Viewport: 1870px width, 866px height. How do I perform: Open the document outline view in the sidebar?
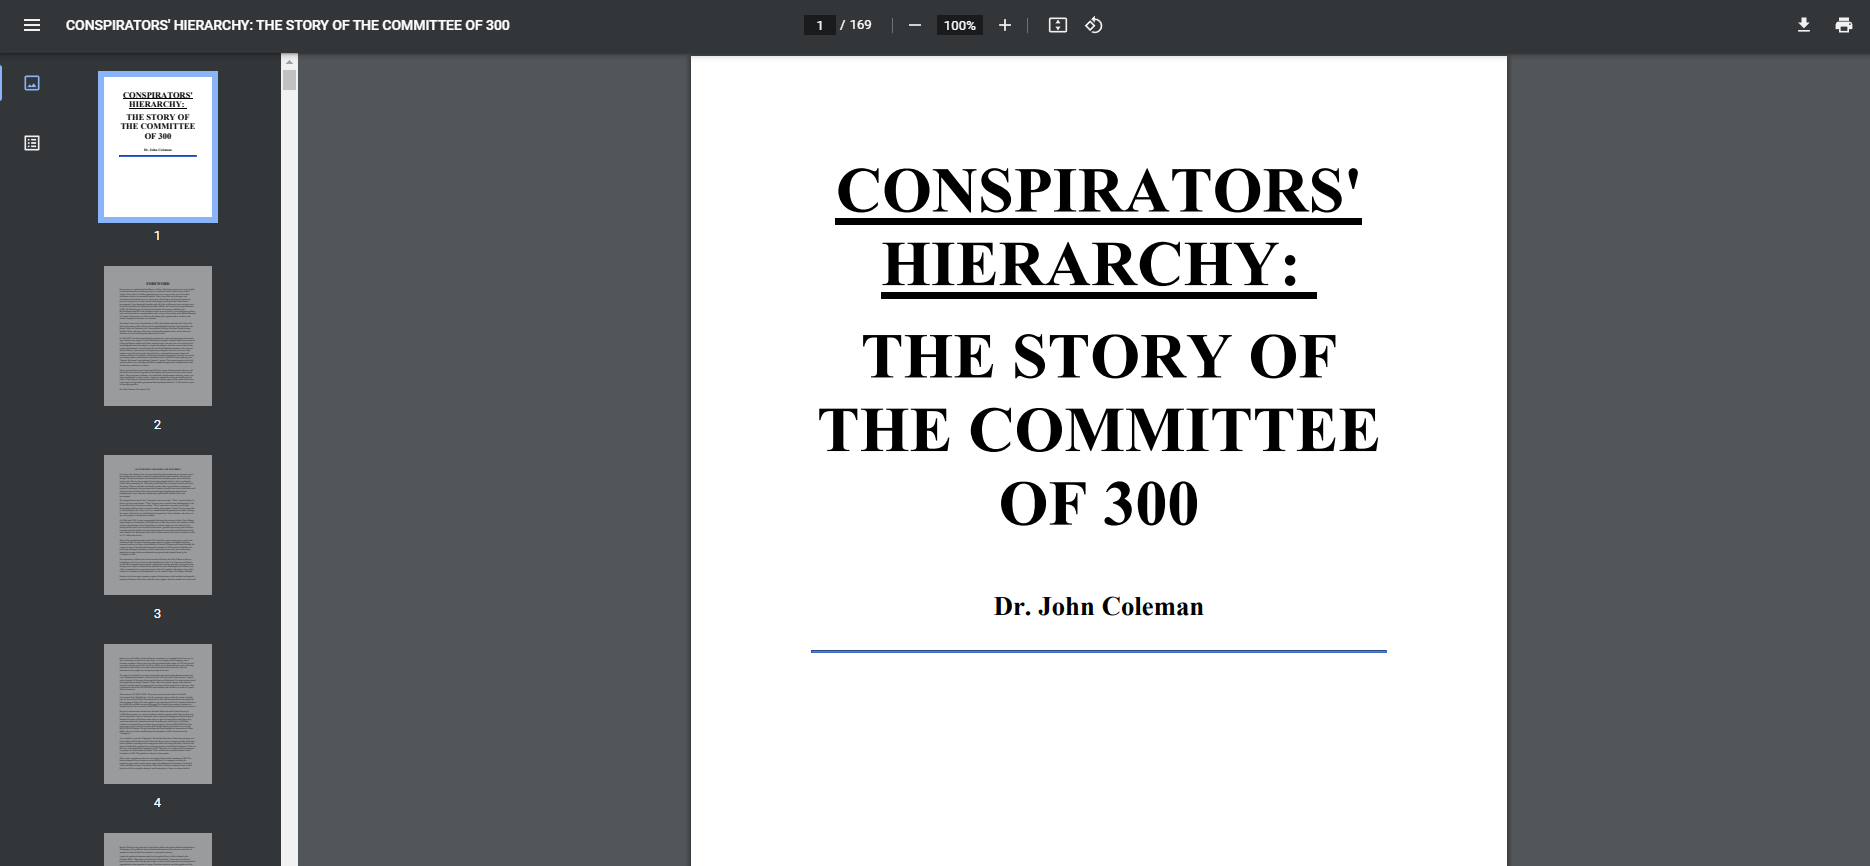(x=32, y=143)
